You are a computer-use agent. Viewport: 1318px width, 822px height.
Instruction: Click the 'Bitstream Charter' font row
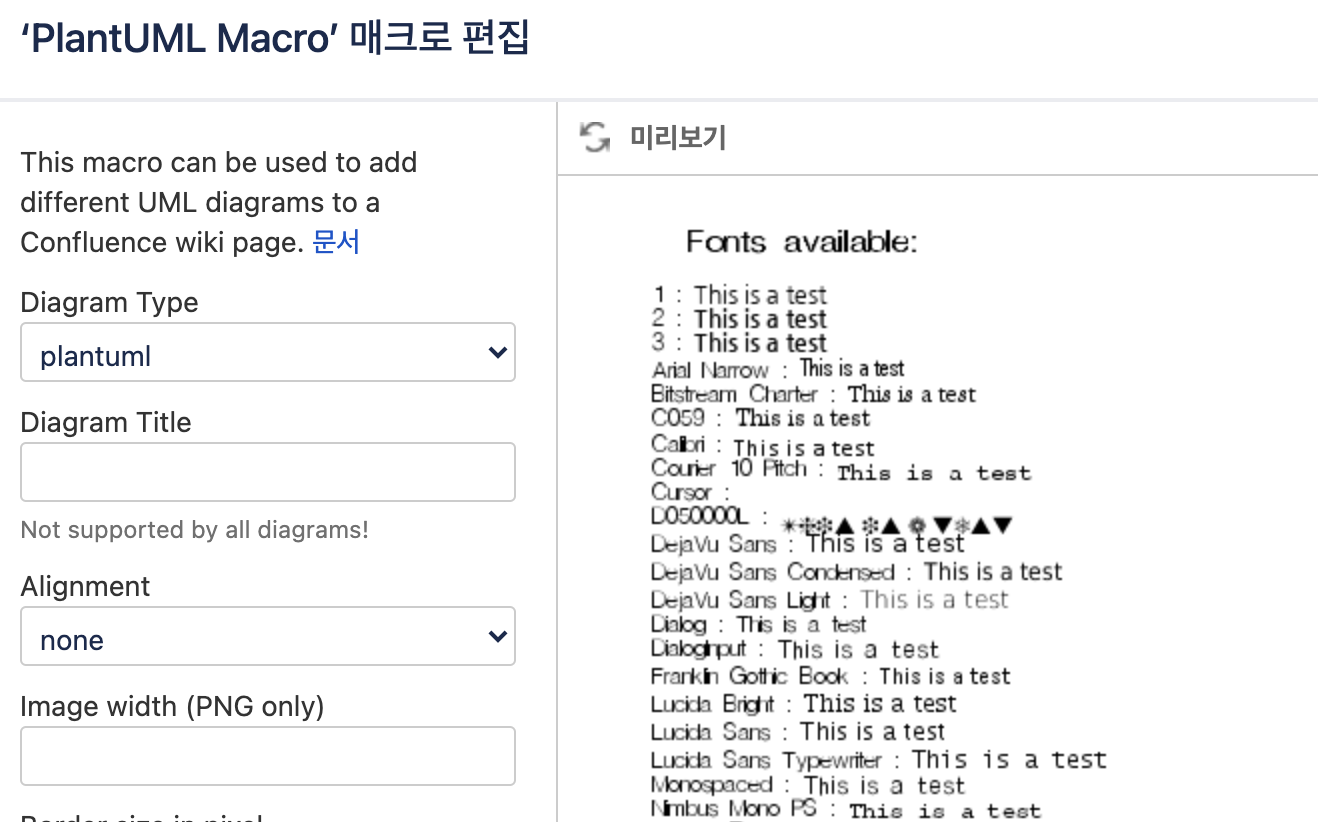click(x=813, y=394)
